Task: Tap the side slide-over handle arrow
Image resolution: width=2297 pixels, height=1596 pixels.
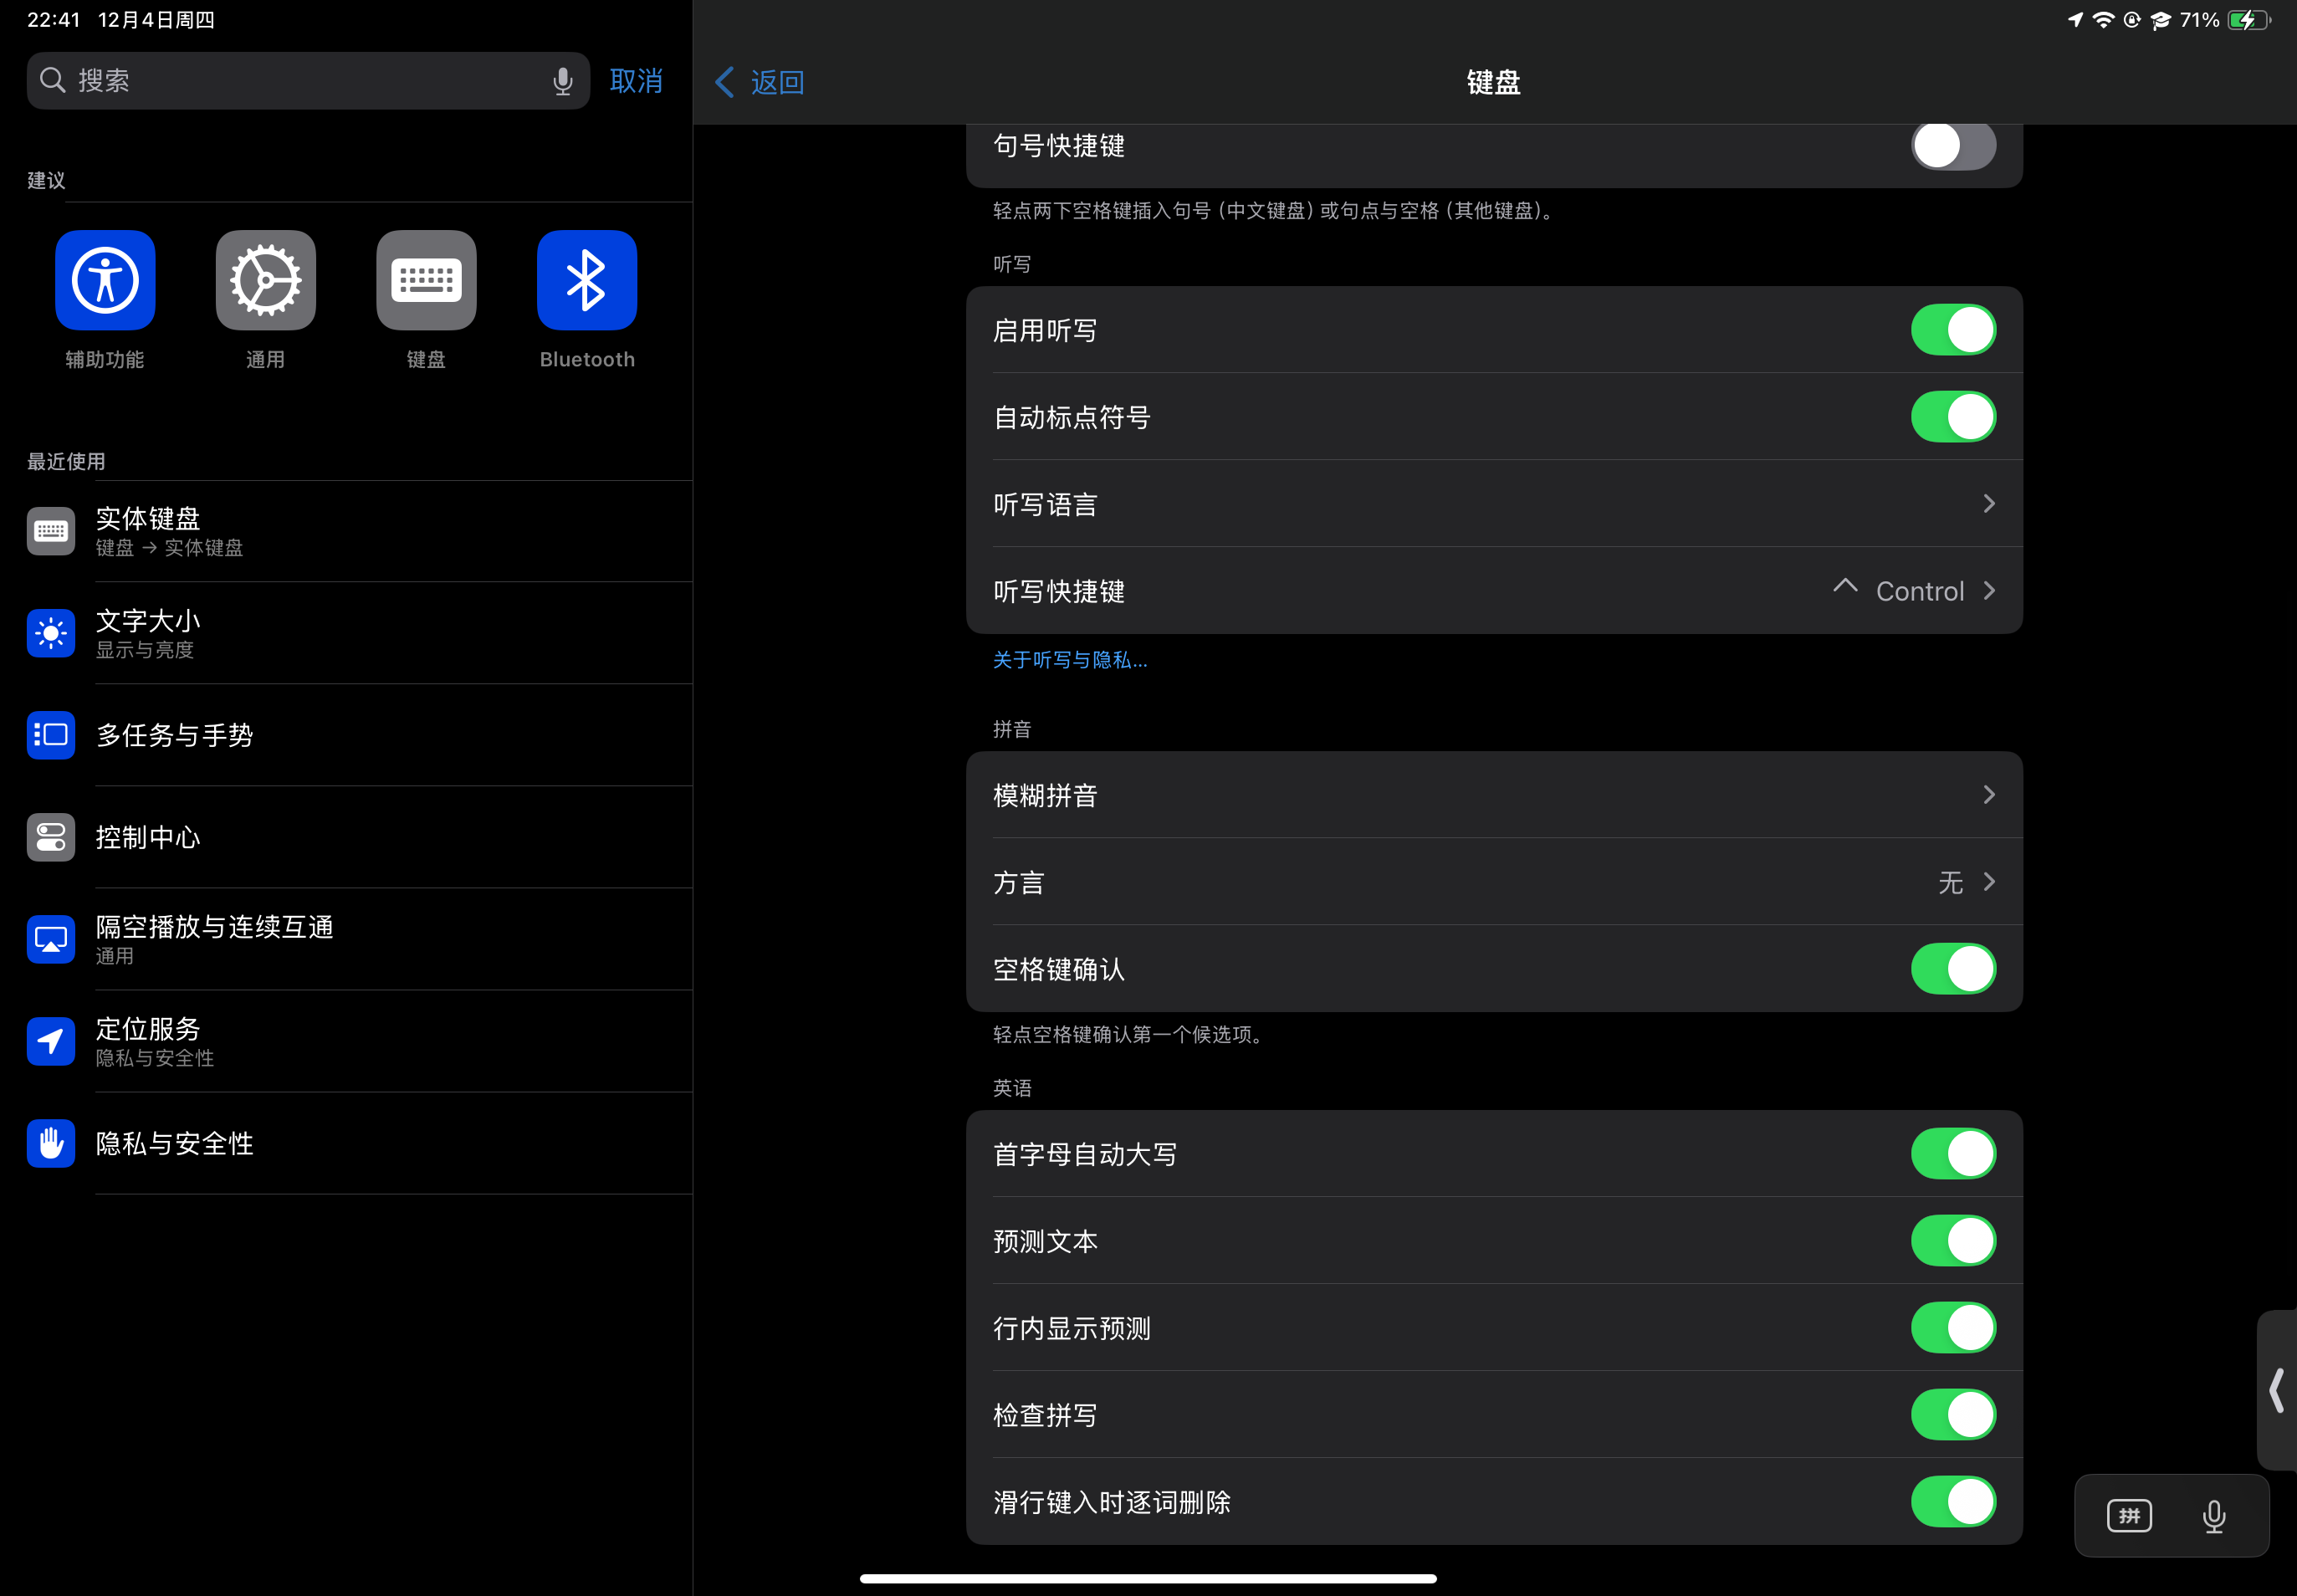Action: [x=2276, y=1390]
